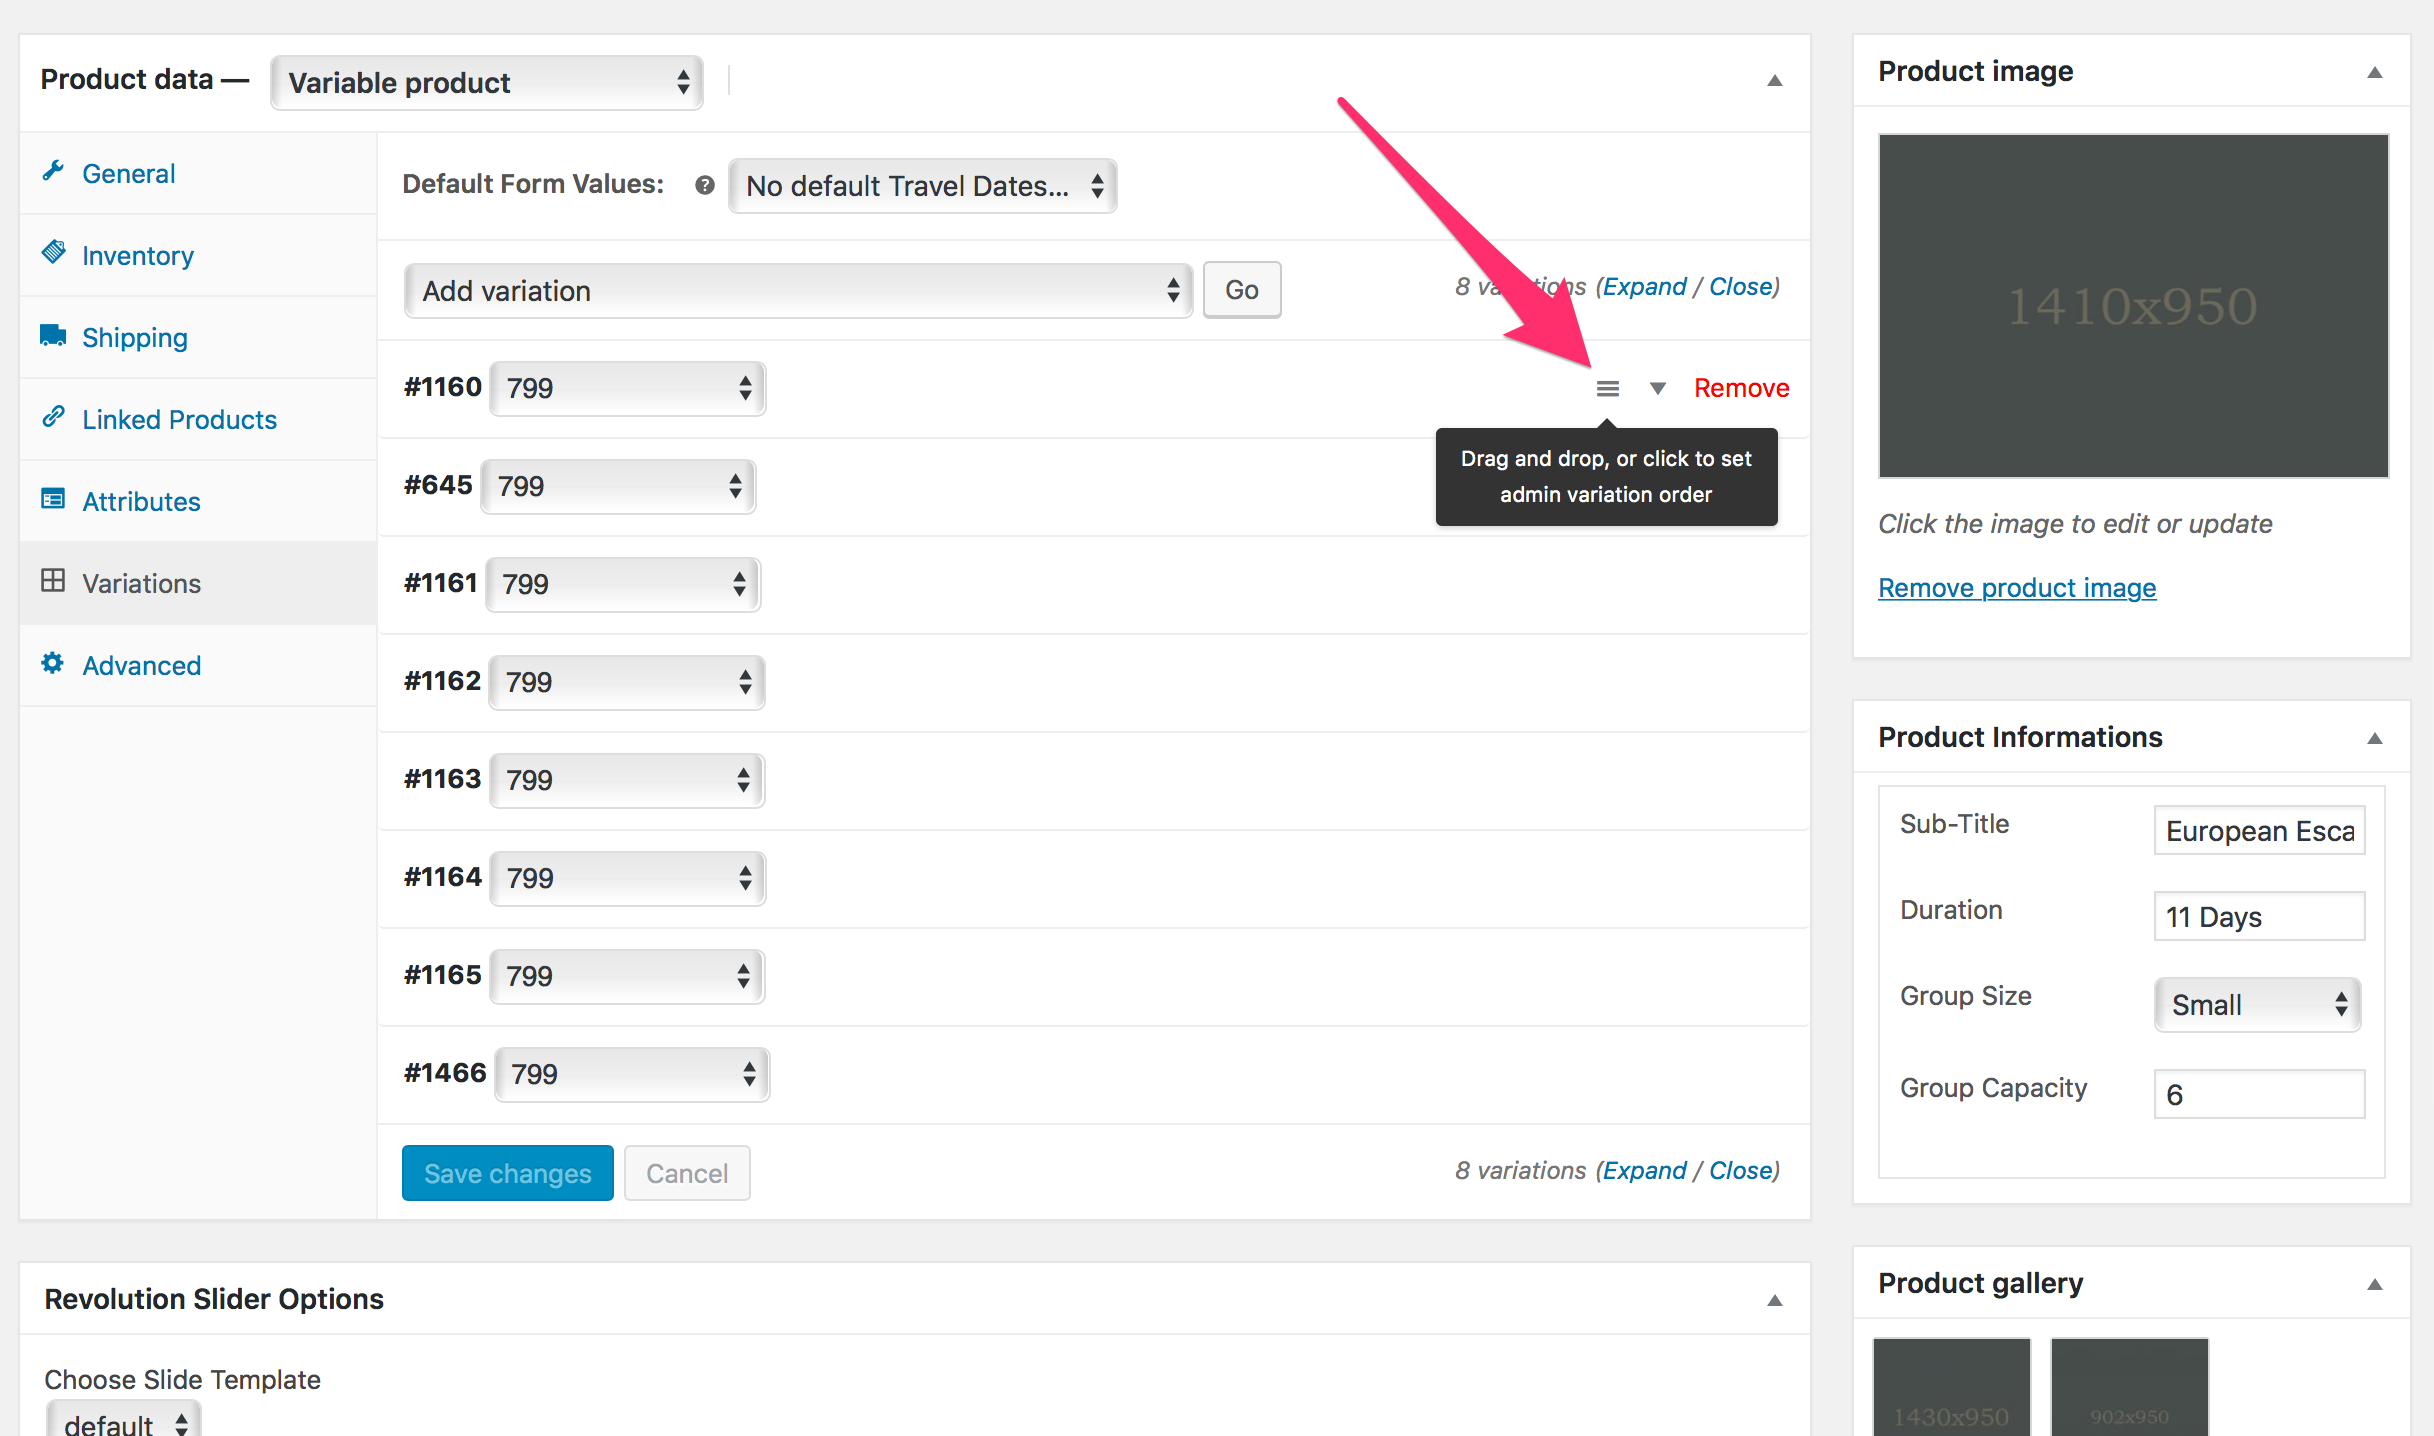Open the No default Travel Dates dropdown

[922, 186]
